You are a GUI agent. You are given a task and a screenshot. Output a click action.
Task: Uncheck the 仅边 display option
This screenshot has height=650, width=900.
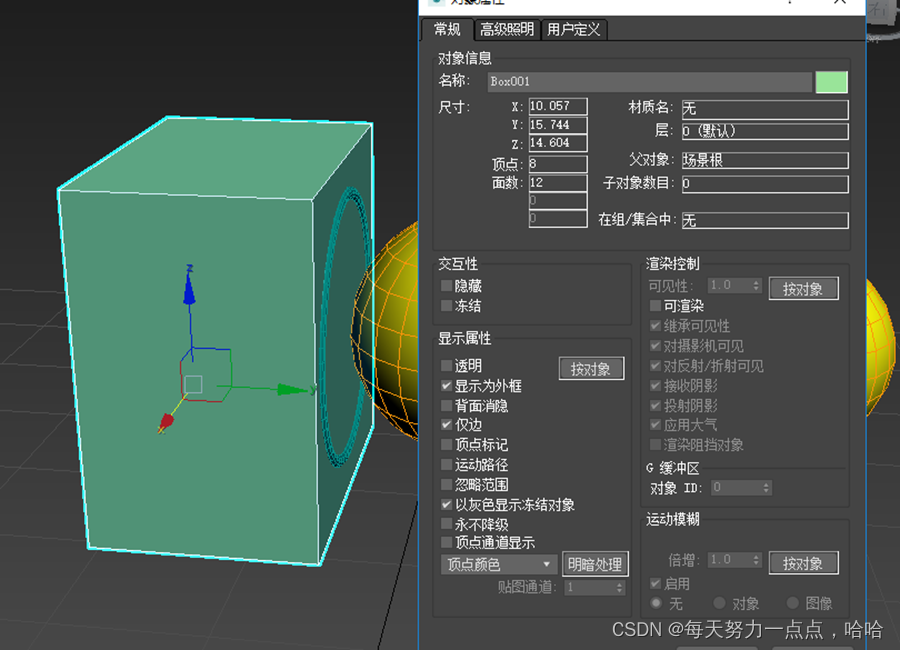[447, 424]
